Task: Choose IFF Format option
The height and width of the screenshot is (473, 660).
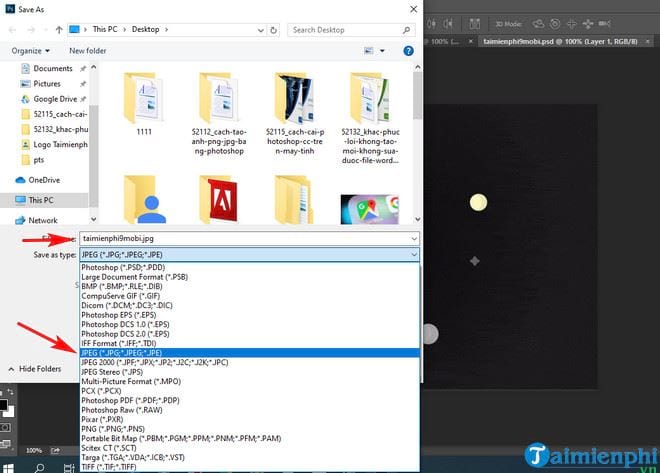Action: [x=250, y=343]
